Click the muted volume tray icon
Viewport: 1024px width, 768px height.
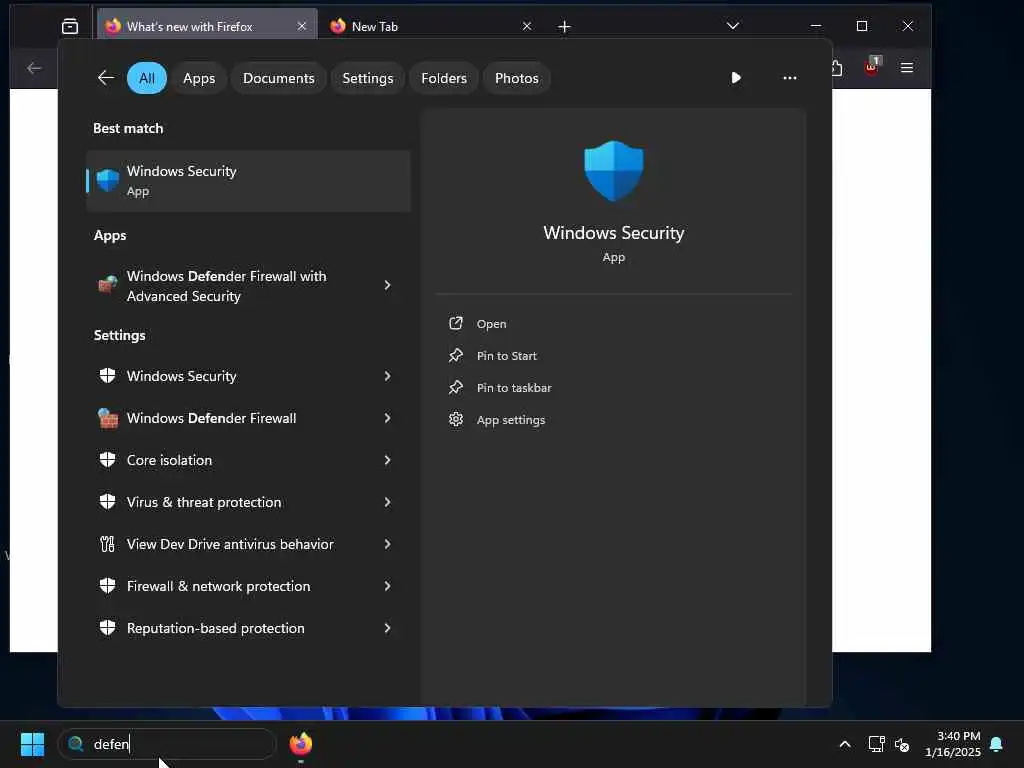pos(902,744)
